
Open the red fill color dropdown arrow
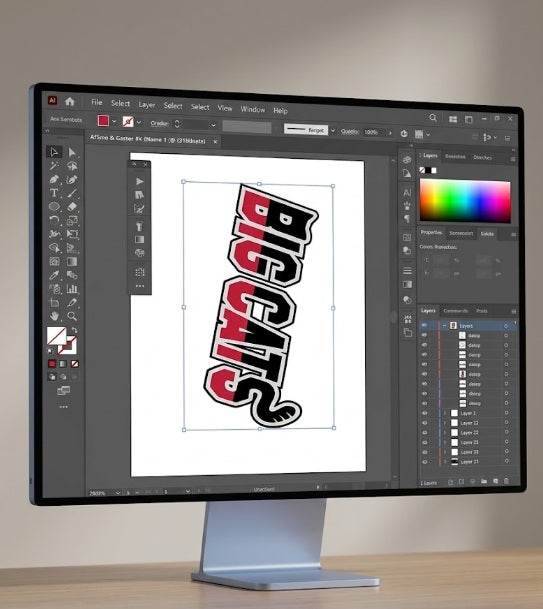pyautogui.click(x=114, y=121)
